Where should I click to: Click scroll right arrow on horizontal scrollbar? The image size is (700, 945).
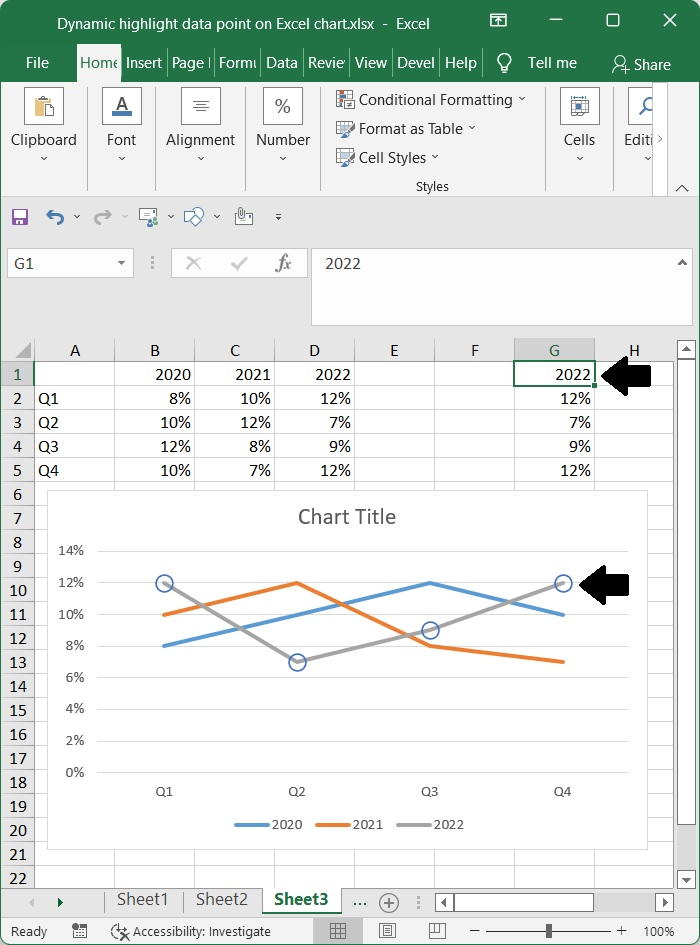point(664,902)
